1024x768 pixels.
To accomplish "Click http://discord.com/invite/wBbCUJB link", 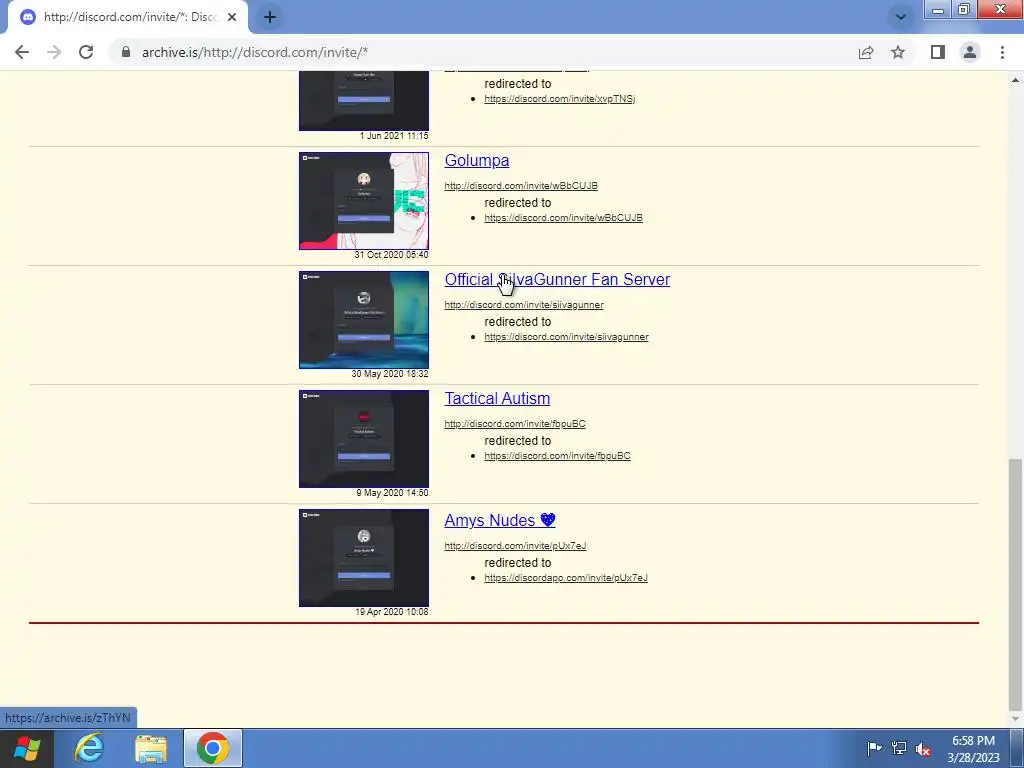I will [521, 185].
